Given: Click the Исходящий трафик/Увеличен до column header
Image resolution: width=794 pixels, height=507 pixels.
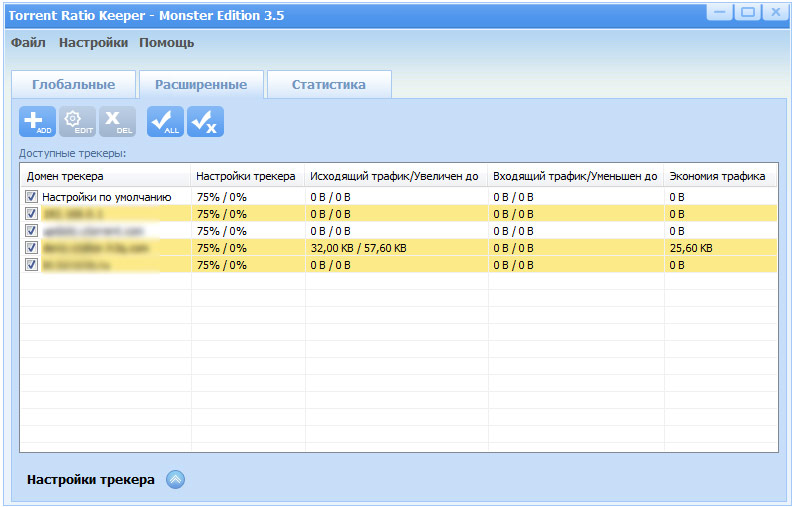Looking at the screenshot, I should [395, 176].
